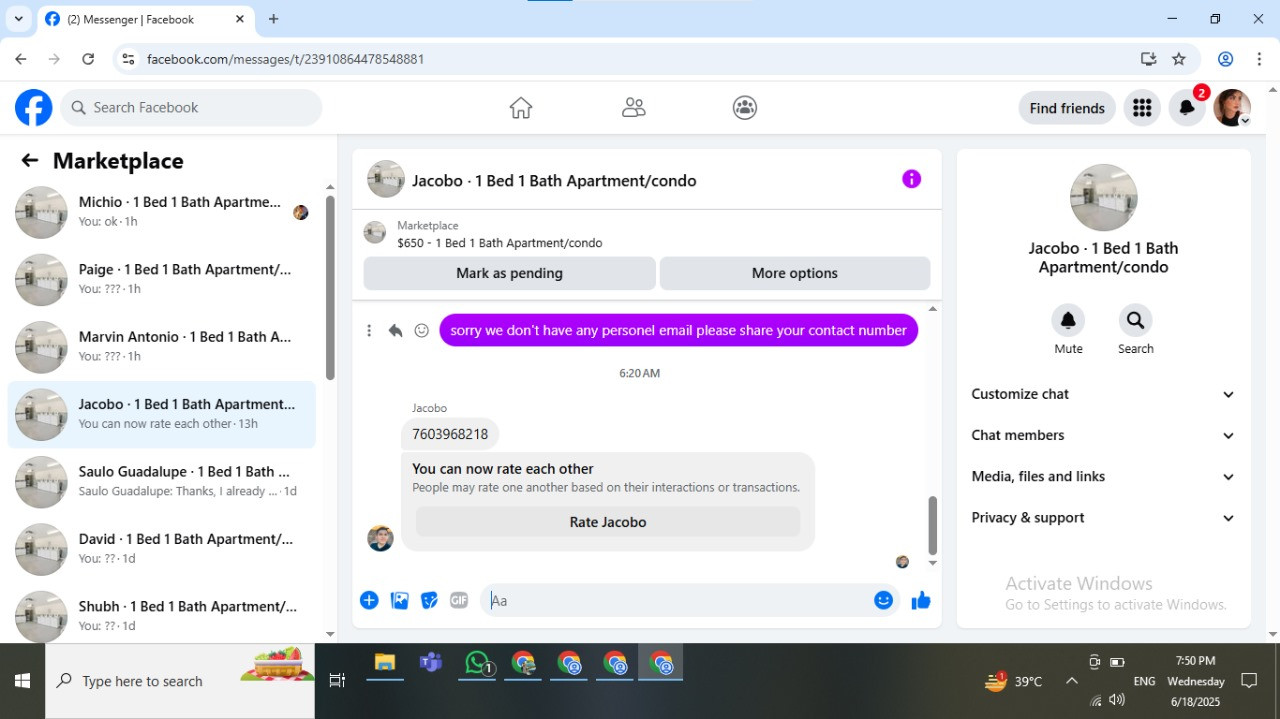This screenshot has width=1280, height=719.
Task: Click Rate Jacobo button
Action: (x=608, y=522)
